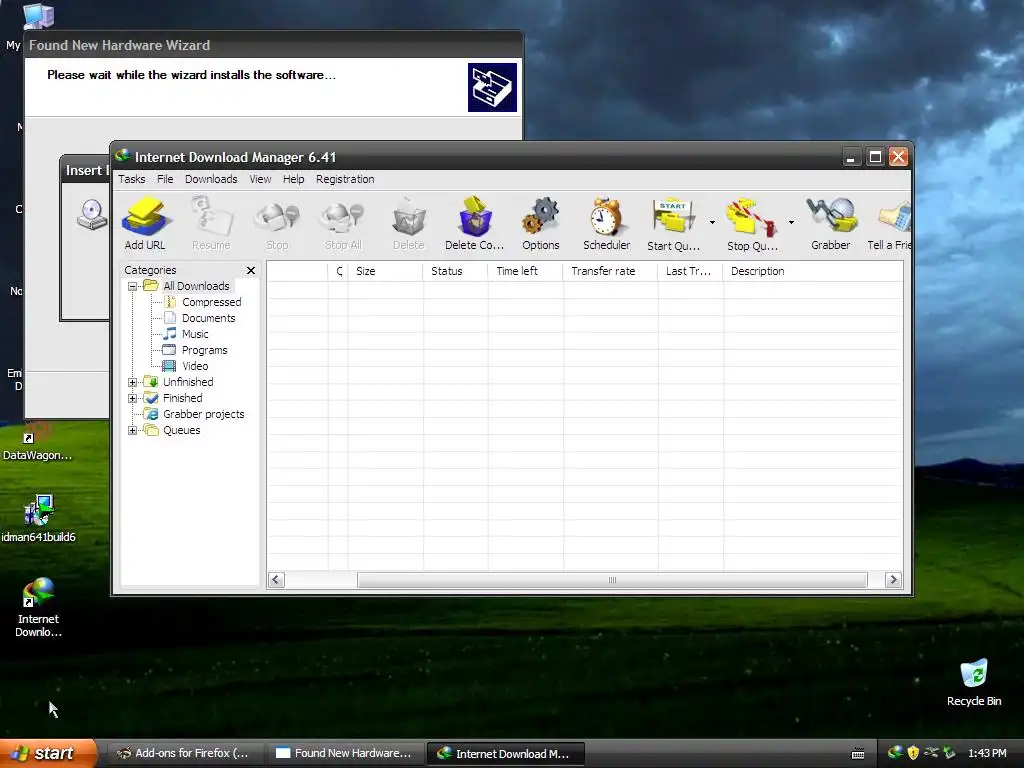The height and width of the screenshot is (768, 1024).
Task: Switch to Add-ons for Firefox taskbar item
Action: [x=184, y=753]
